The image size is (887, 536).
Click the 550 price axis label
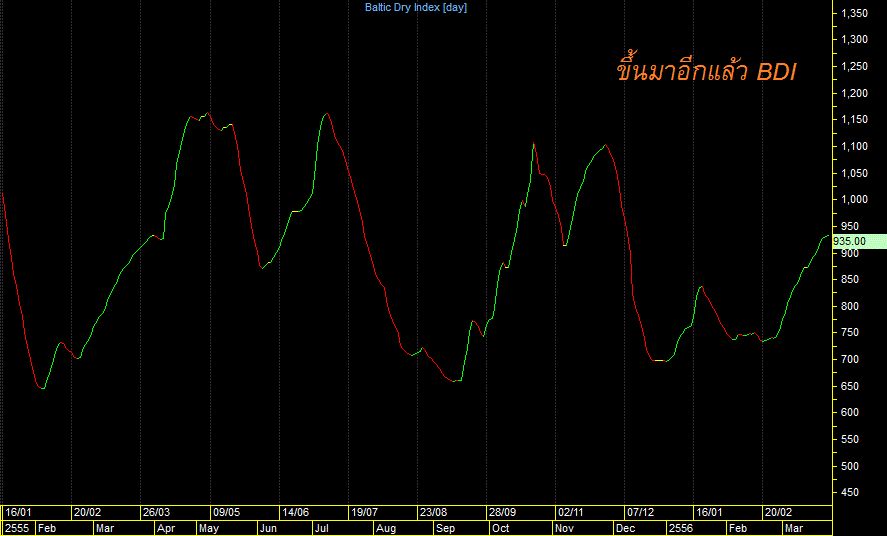coord(850,439)
